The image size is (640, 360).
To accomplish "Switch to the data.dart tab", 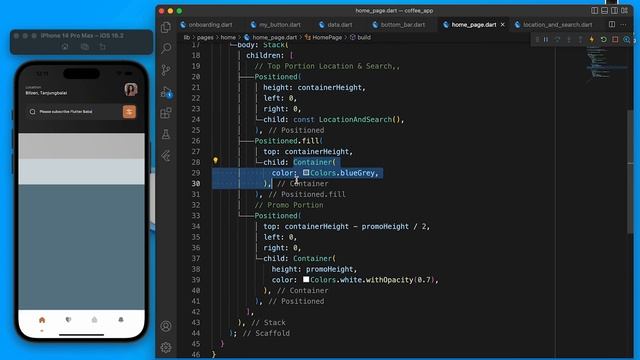I will point(336,25).
